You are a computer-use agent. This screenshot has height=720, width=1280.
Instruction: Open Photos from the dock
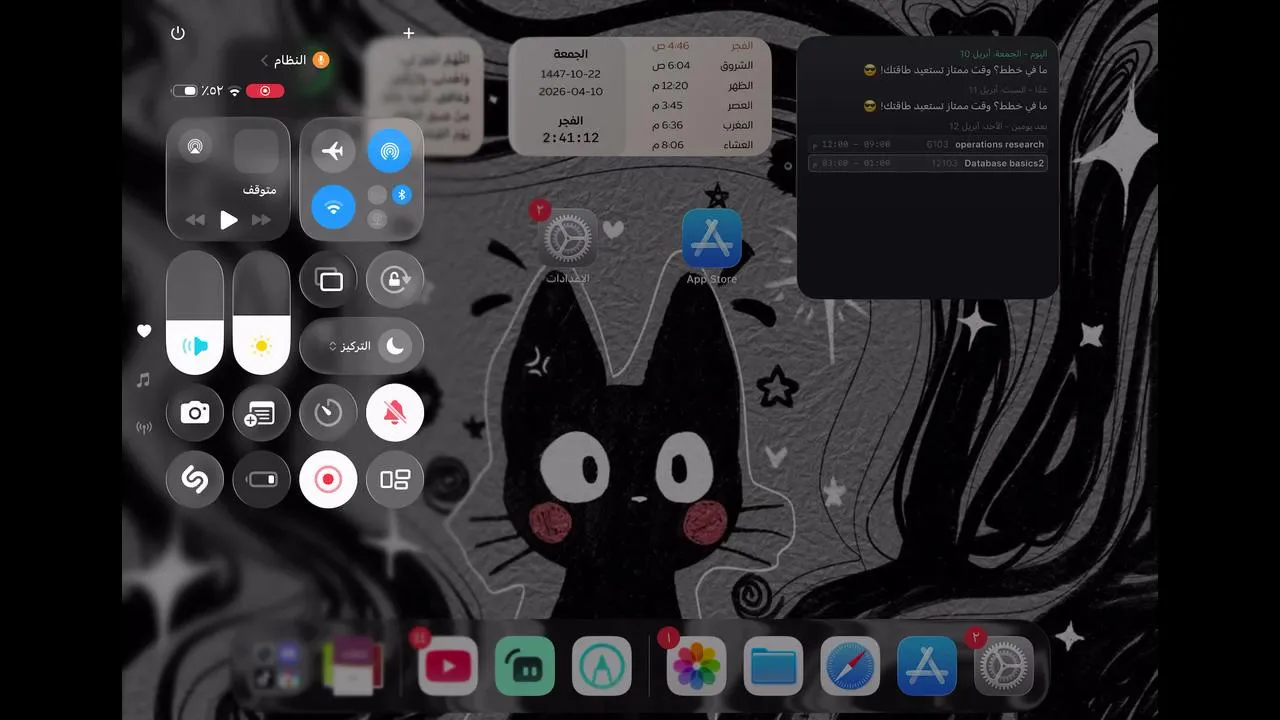pos(697,666)
